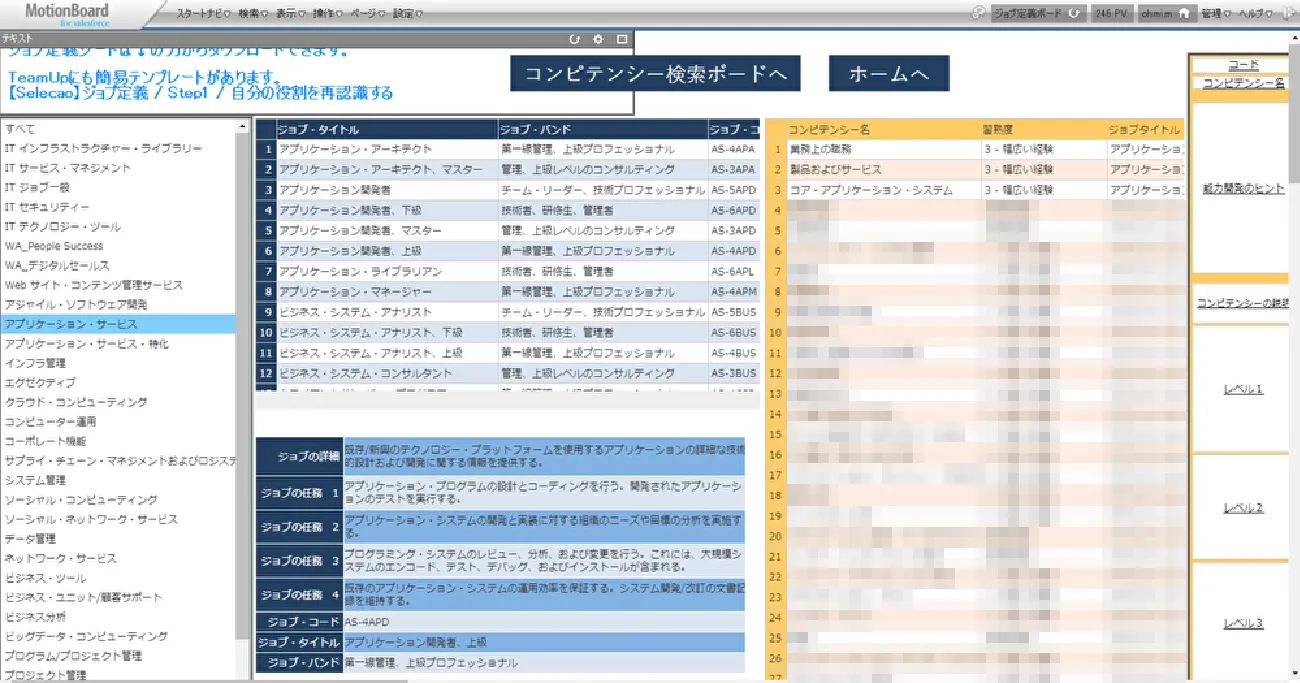Click the category list scroll-up arrow
The image size is (1300, 683).
pos(243,127)
